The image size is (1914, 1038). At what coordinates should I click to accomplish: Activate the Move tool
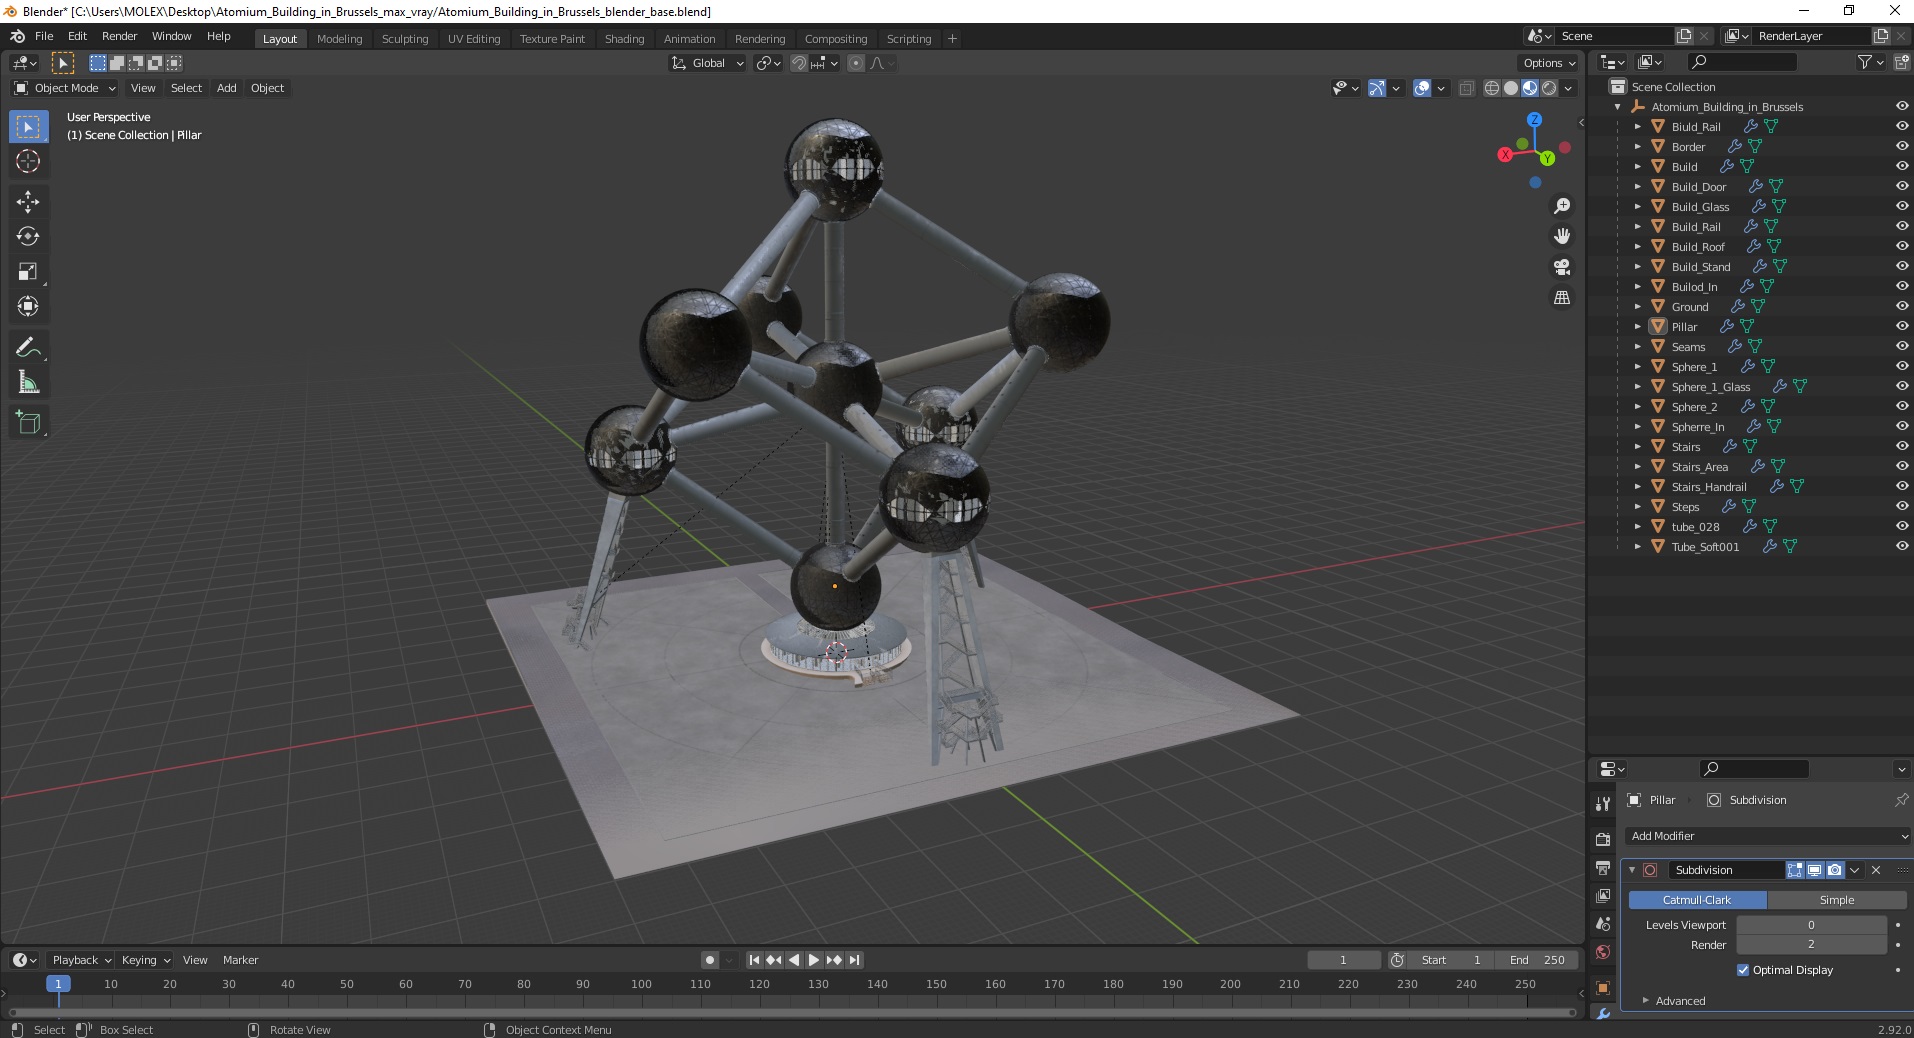(28, 201)
